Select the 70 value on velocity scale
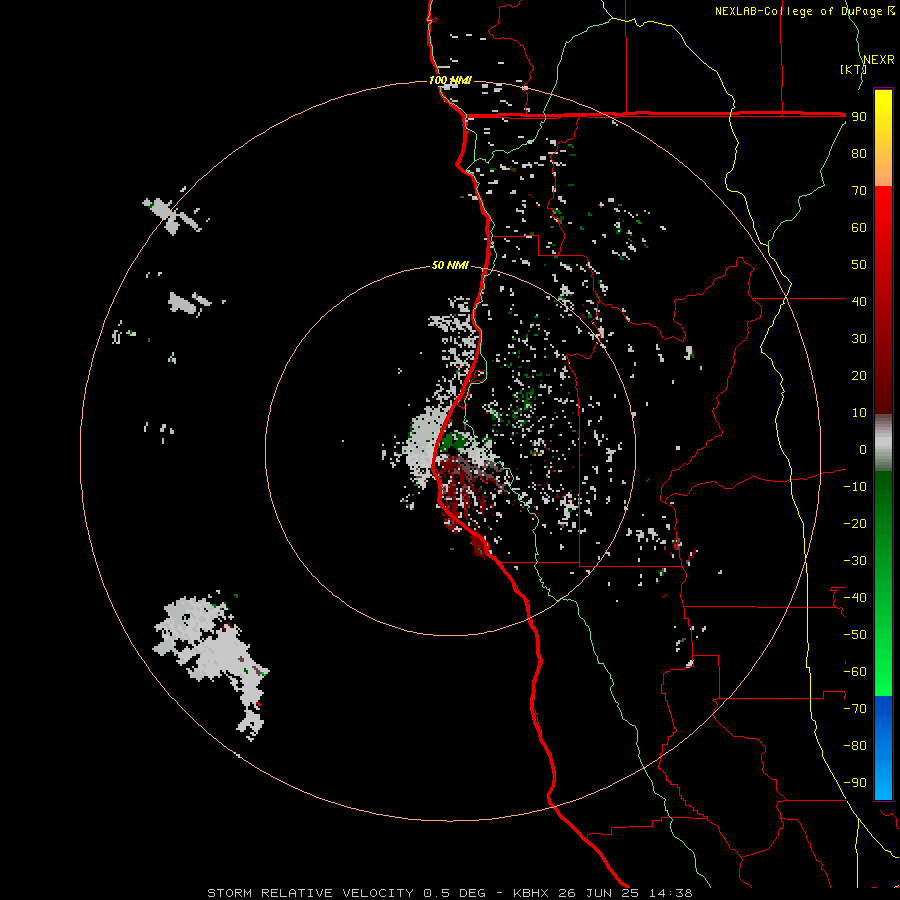The image size is (900, 900). pos(859,191)
